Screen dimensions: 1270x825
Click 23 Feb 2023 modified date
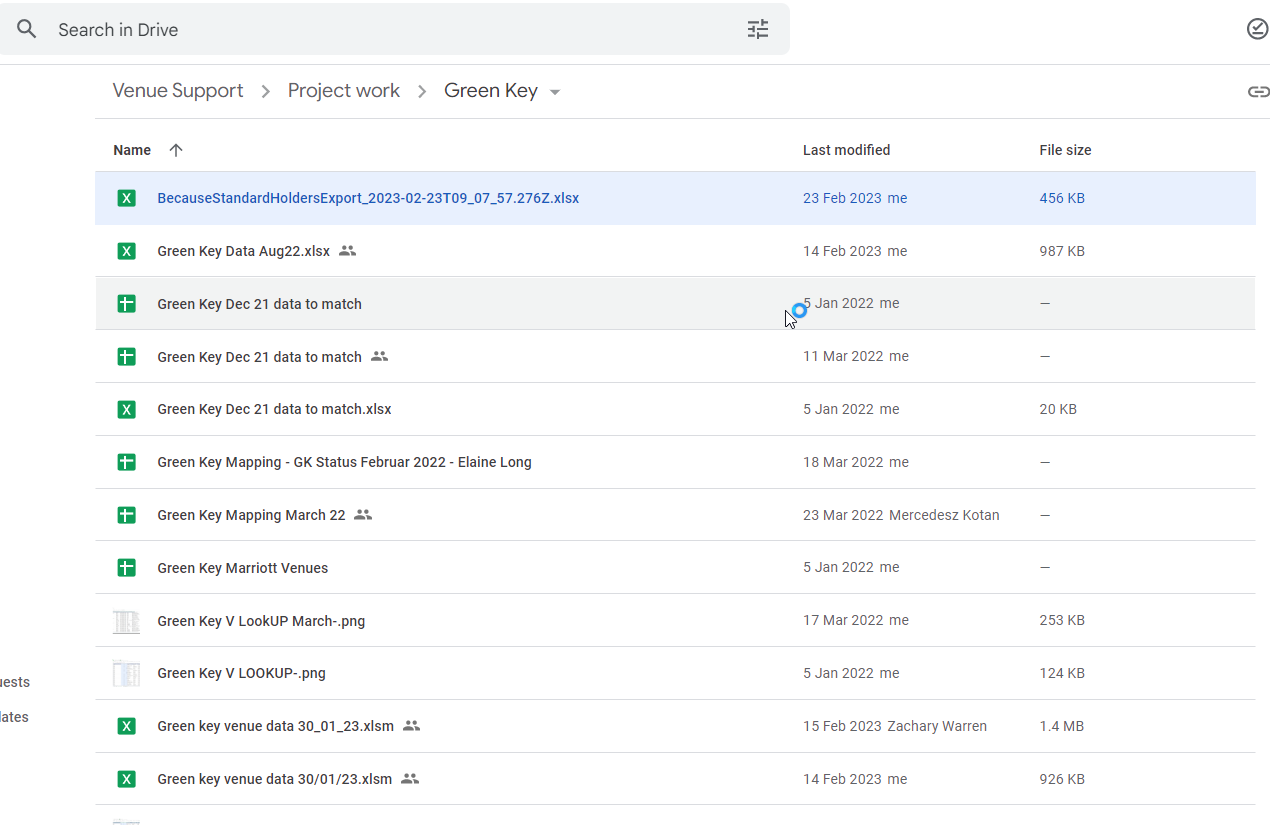coord(842,198)
